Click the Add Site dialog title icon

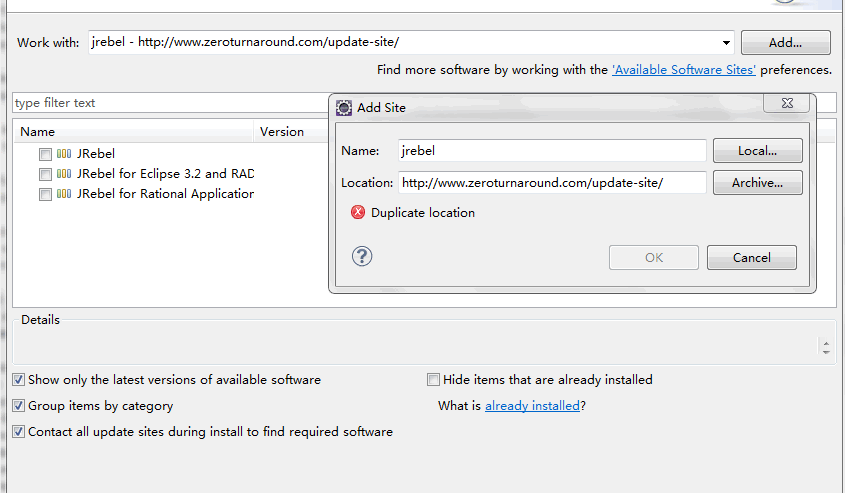point(344,107)
